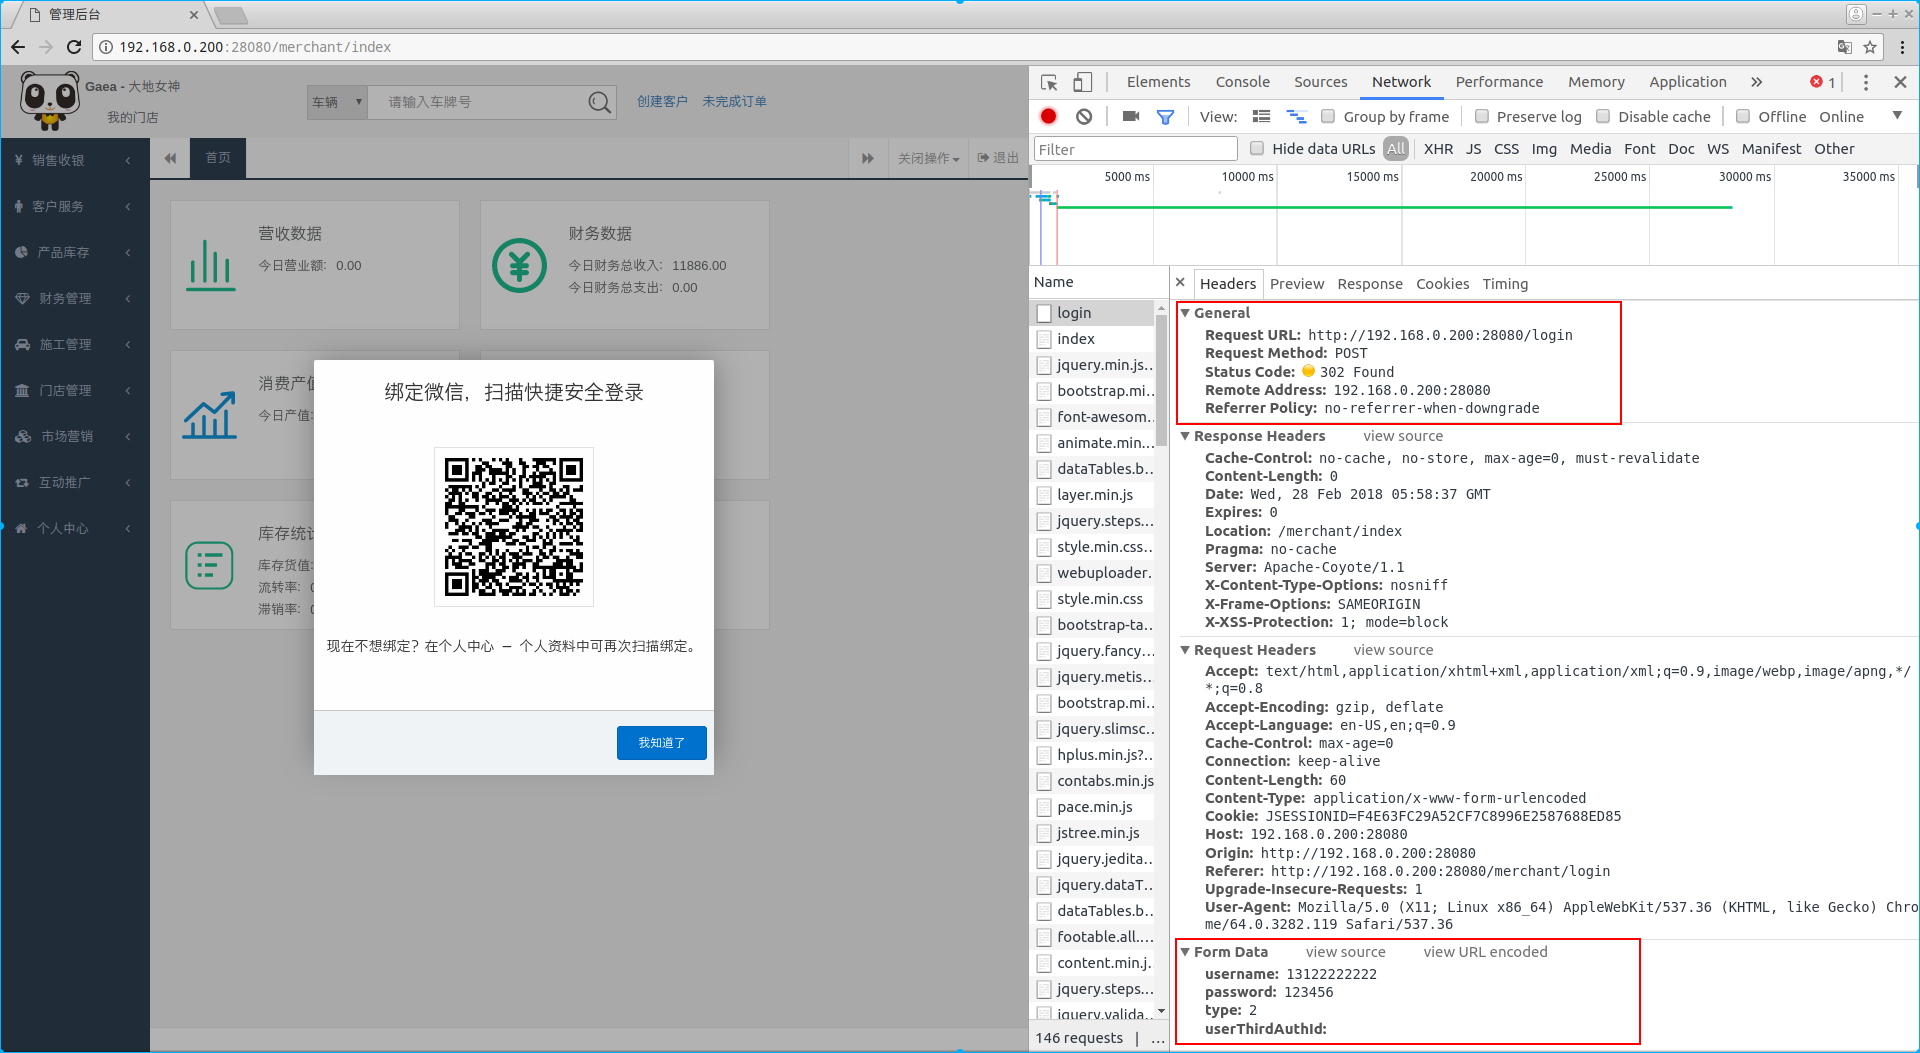Go back to the previous page
Image resolution: width=1920 pixels, height=1053 pixels.
tap(18, 47)
